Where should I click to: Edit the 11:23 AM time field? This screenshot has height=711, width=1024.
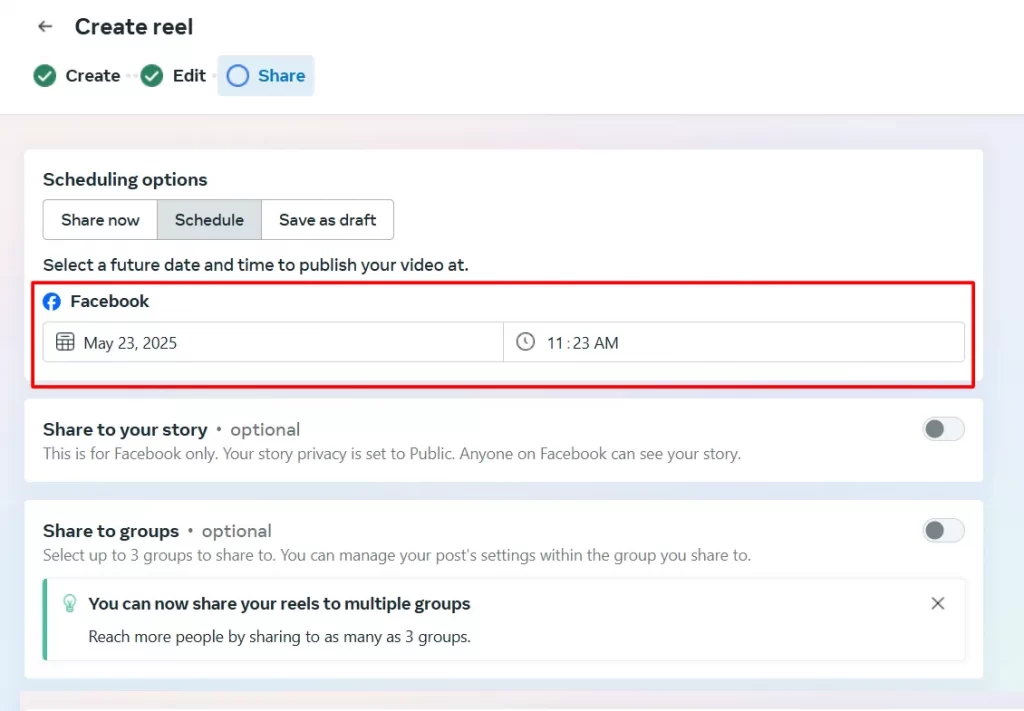click(x=734, y=342)
